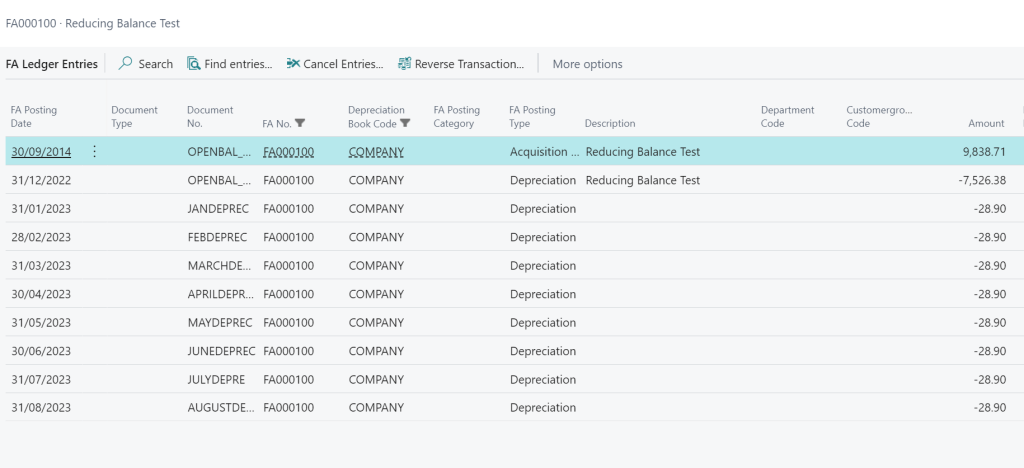Click the Cancel Entries icon
This screenshot has height=468, width=1024.
[293, 64]
